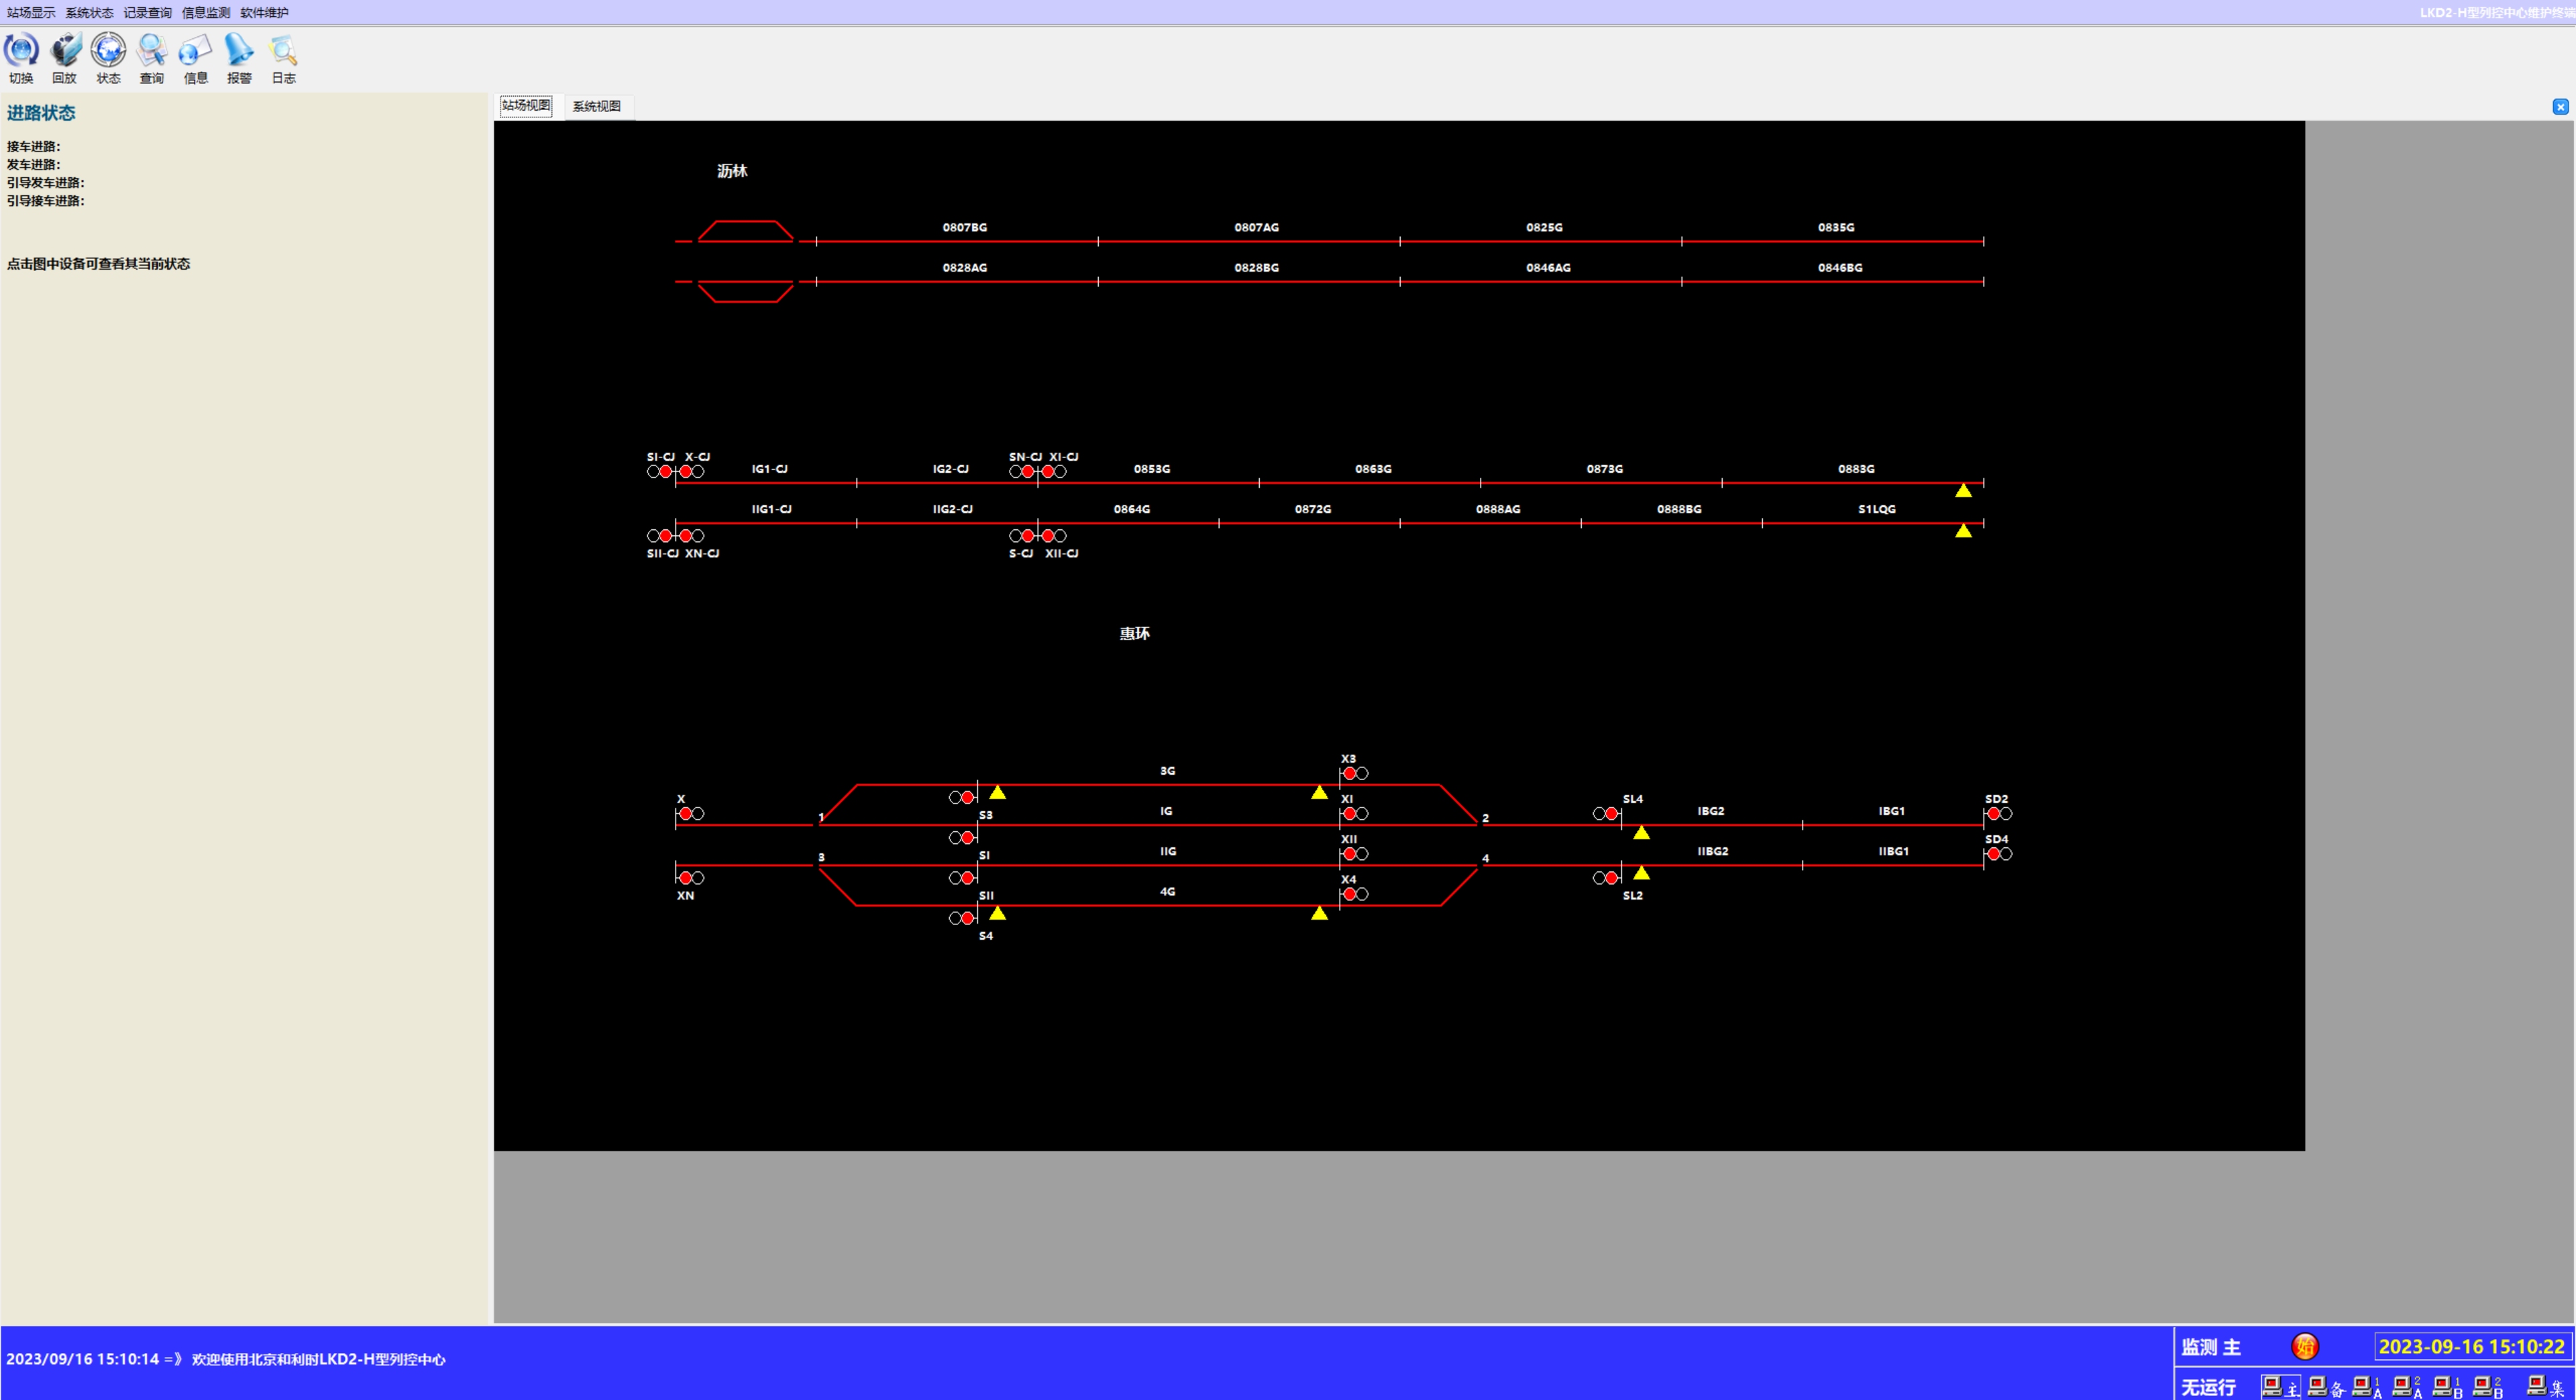Open the 软件维护 menu
Image resolution: width=2576 pixels, height=1400 pixels.
coord(264,13)
